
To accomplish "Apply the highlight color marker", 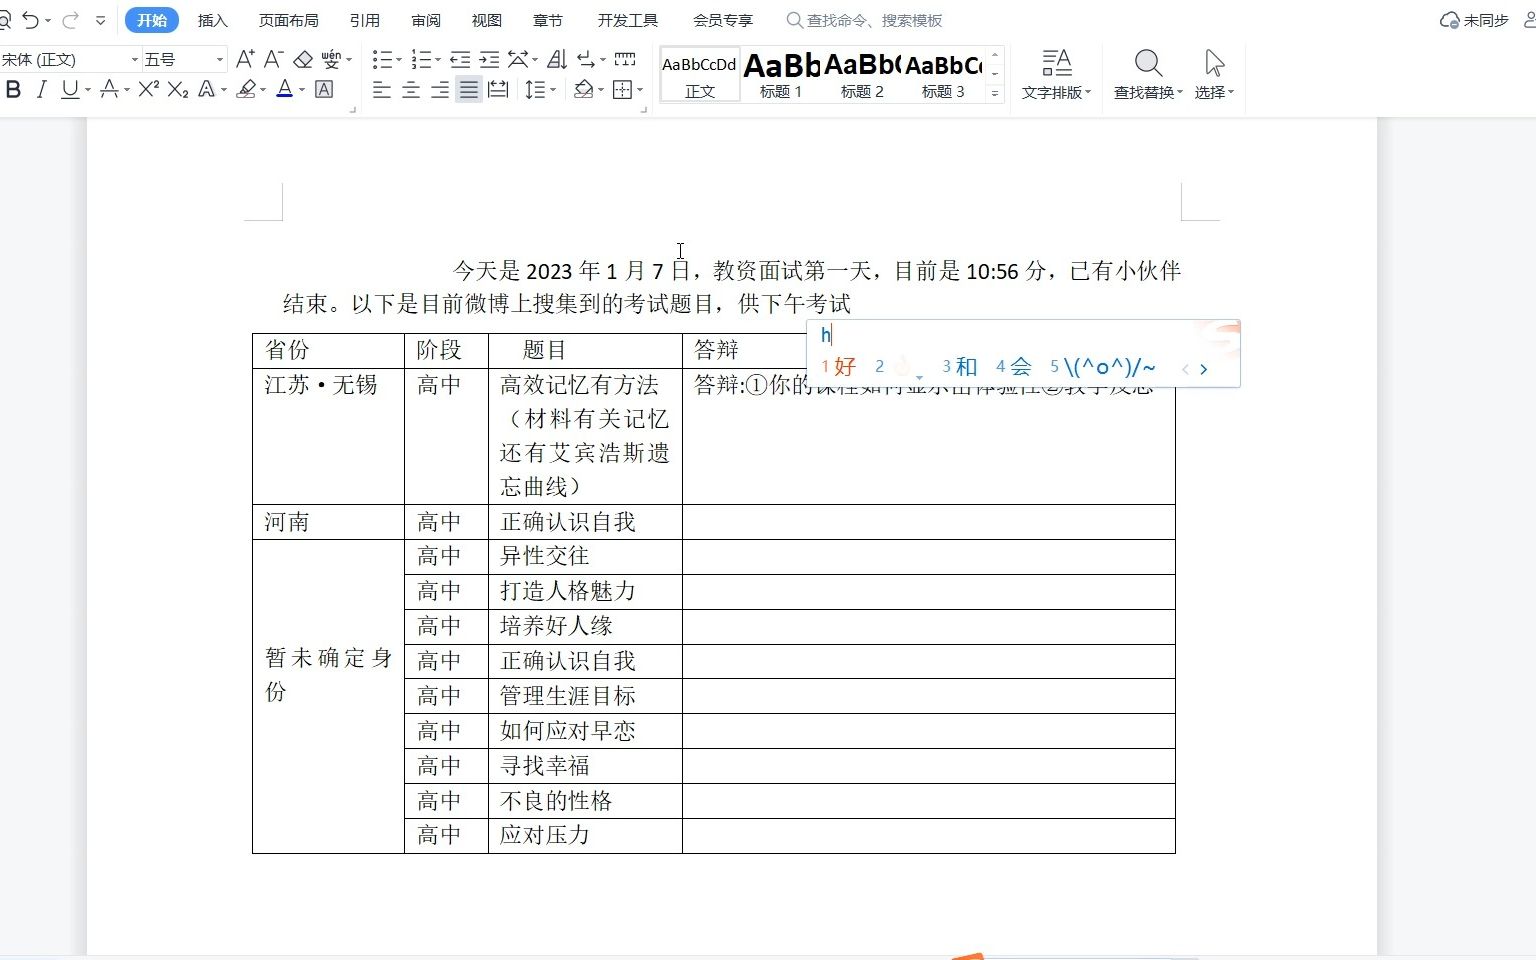I will 246,90.
